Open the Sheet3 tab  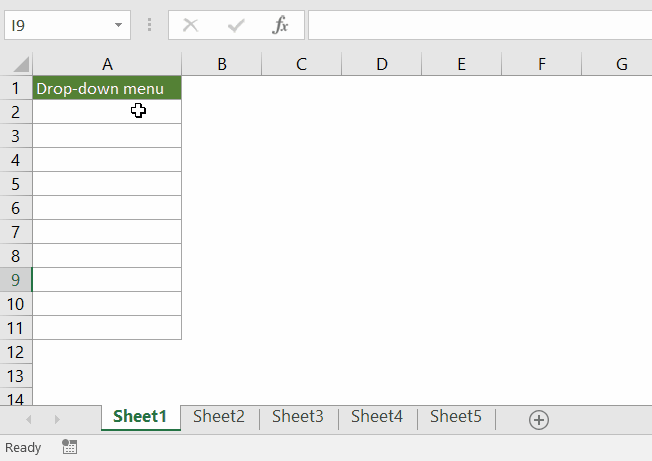tap(298, 417)
